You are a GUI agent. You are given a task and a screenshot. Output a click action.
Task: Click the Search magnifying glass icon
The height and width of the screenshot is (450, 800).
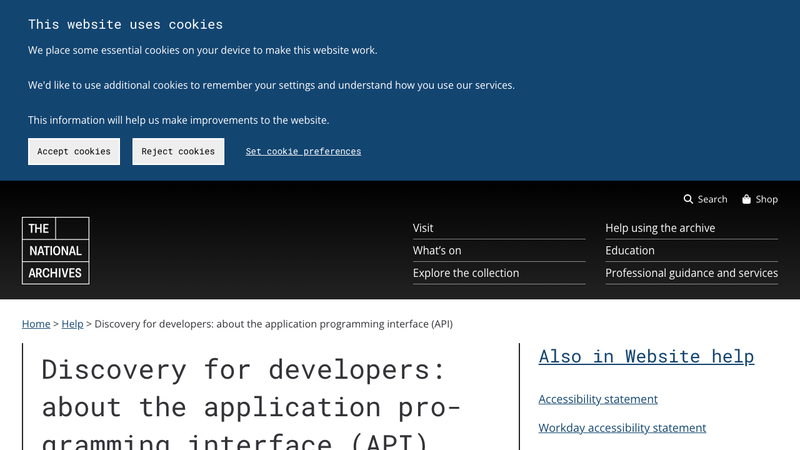(688, 199)
